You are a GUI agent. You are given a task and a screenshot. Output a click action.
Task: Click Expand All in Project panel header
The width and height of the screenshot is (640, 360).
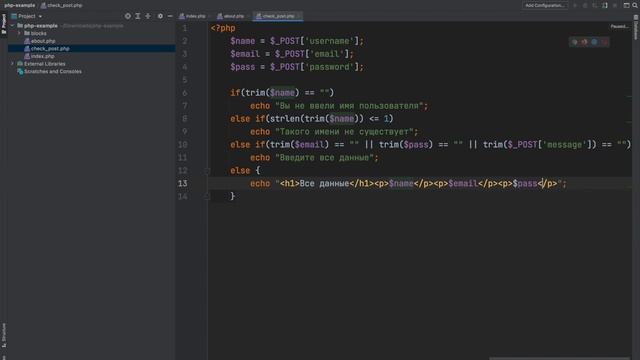click(x=138, y=16)
